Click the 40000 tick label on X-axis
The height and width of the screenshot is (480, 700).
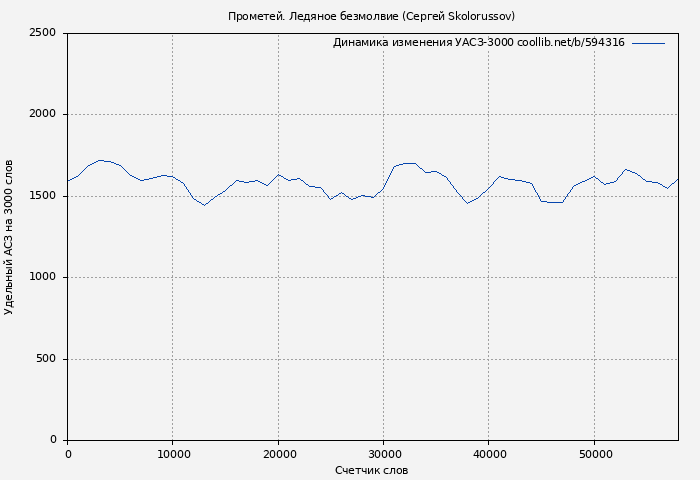click(x=489, y=455)
